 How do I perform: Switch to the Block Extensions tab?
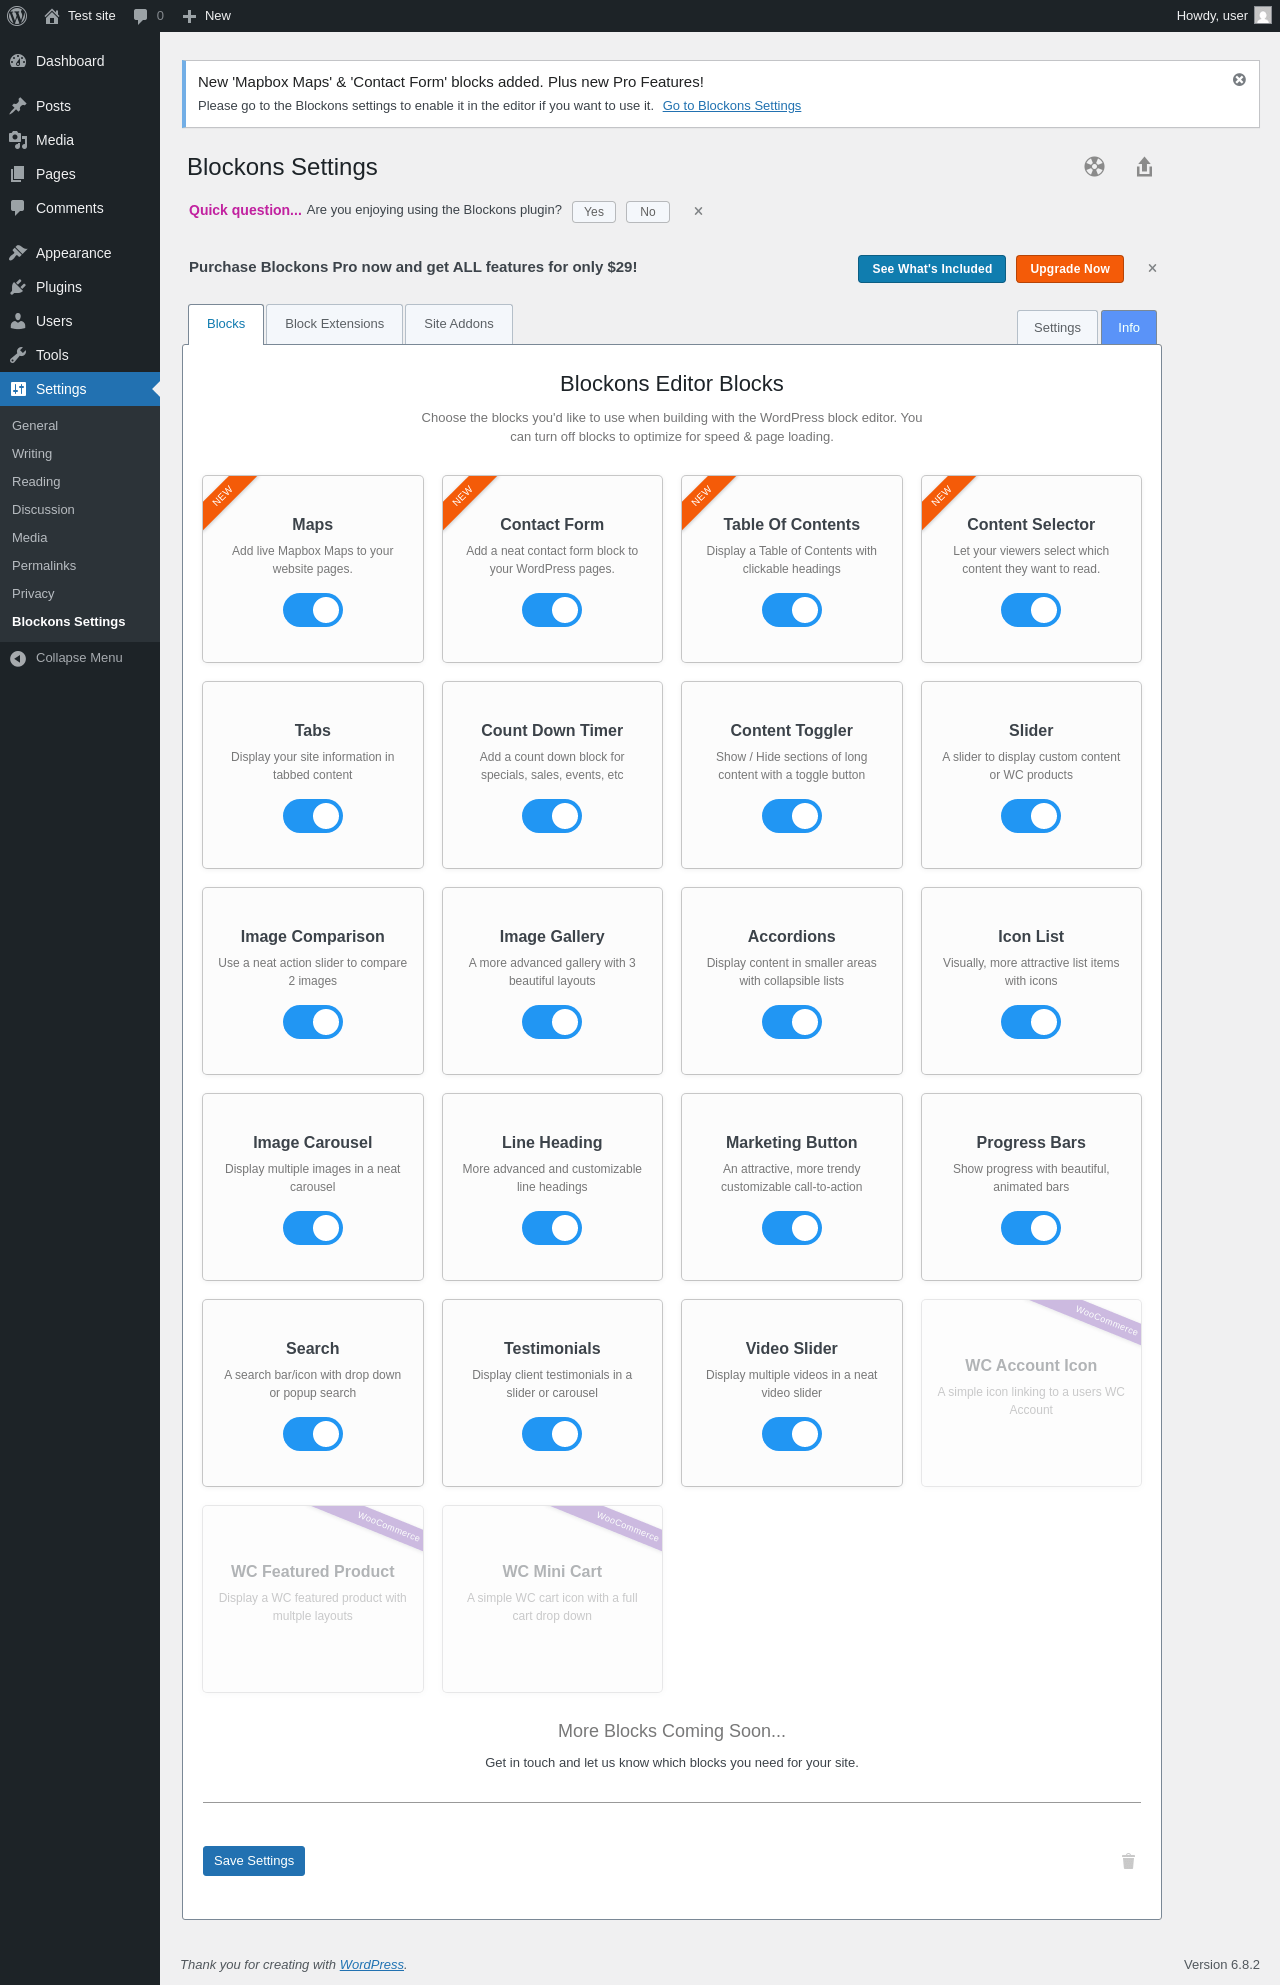click(335, 324)
